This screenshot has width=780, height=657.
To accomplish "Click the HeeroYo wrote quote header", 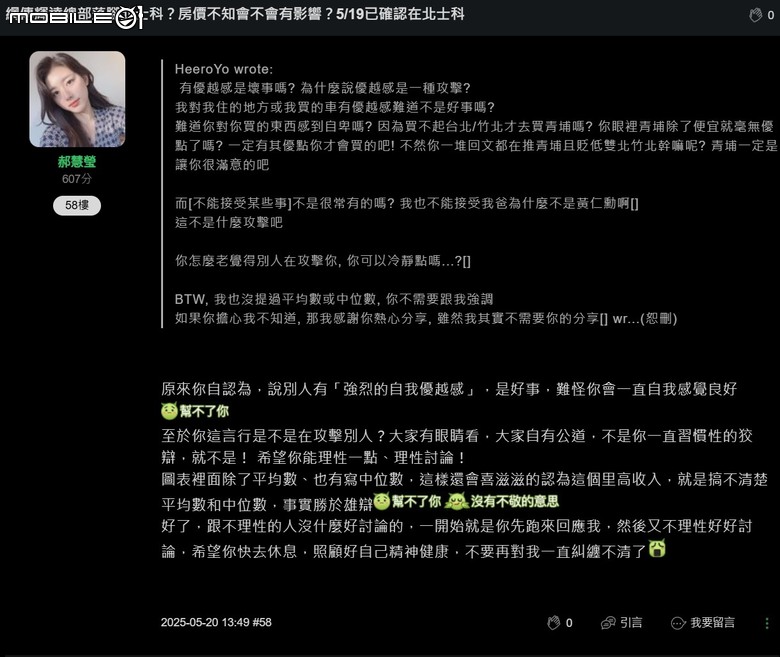I will click(x=224, y=69).
